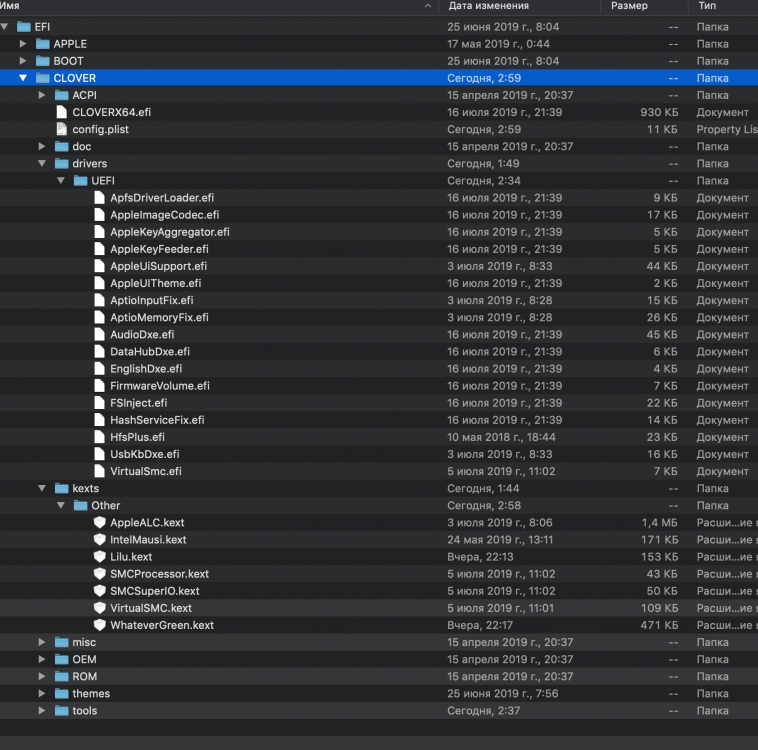Expand the ACPI folder
The image size is (758, 750).
coord(42,95)
